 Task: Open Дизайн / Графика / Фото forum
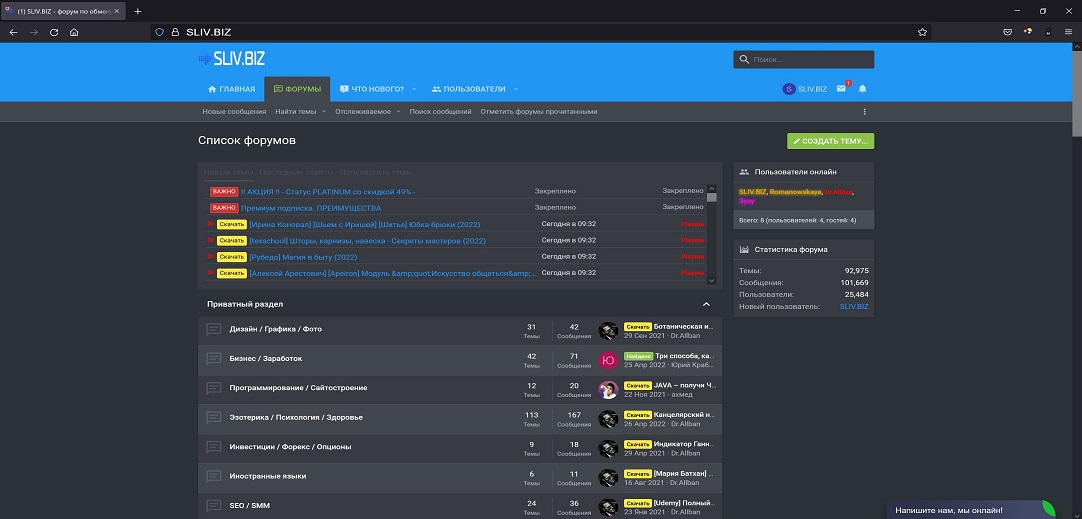pos(275,329)
